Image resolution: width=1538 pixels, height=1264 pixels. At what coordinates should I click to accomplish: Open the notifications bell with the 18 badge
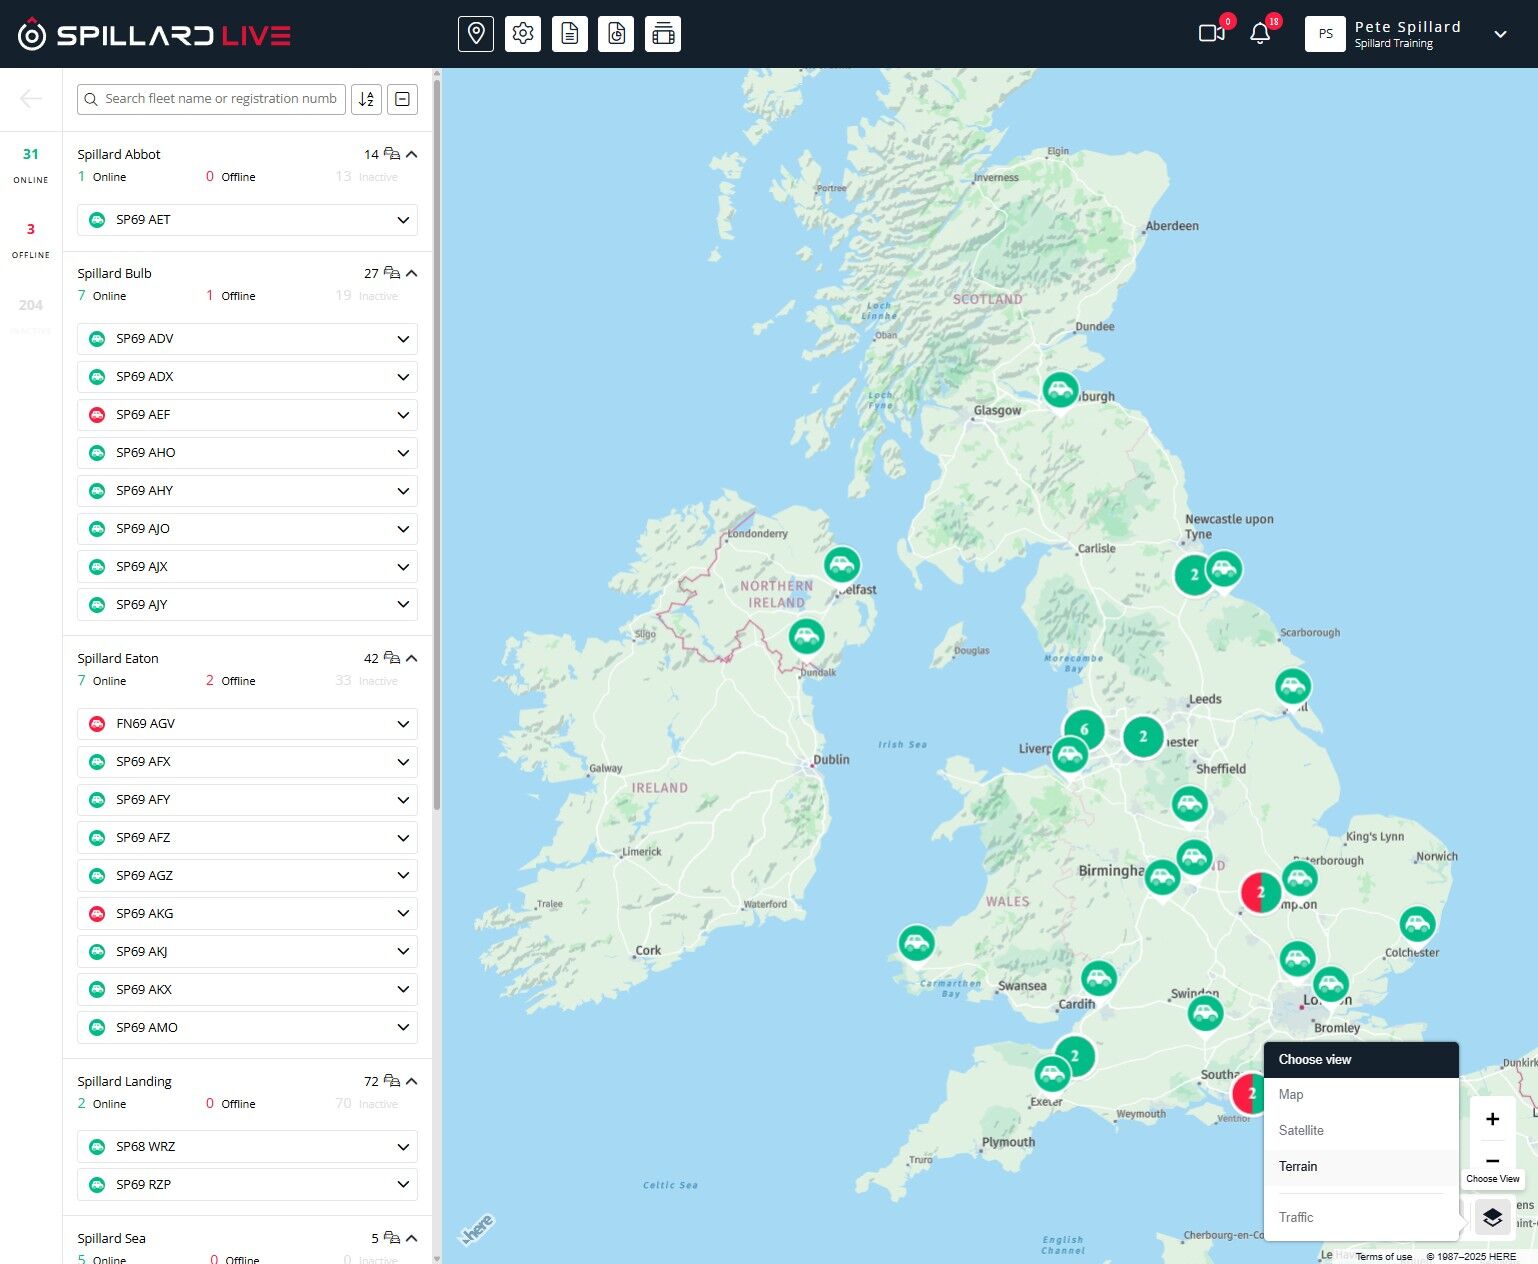[x=1260, y=33]
